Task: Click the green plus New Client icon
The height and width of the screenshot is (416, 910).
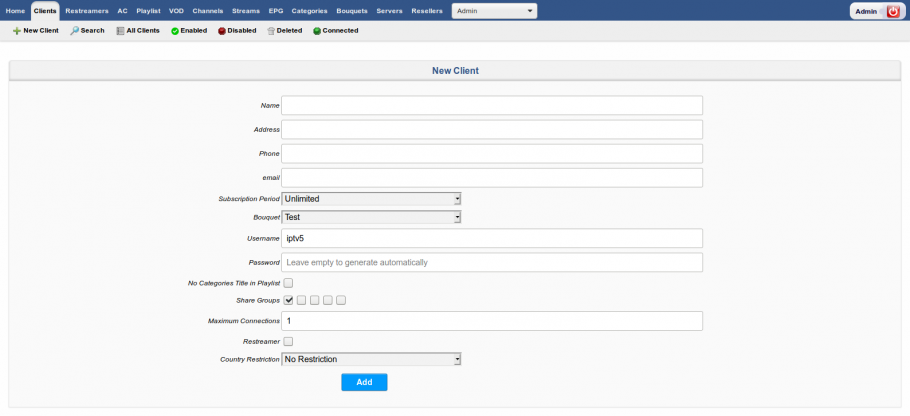Action: coord(17,31)
